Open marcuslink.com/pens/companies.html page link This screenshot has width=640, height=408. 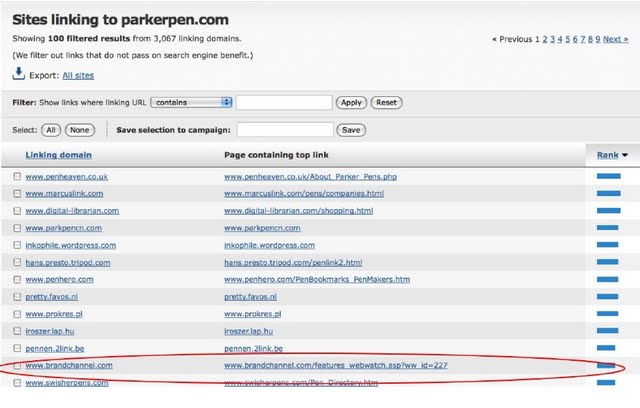pyautogui.click(x=304, y=194)
